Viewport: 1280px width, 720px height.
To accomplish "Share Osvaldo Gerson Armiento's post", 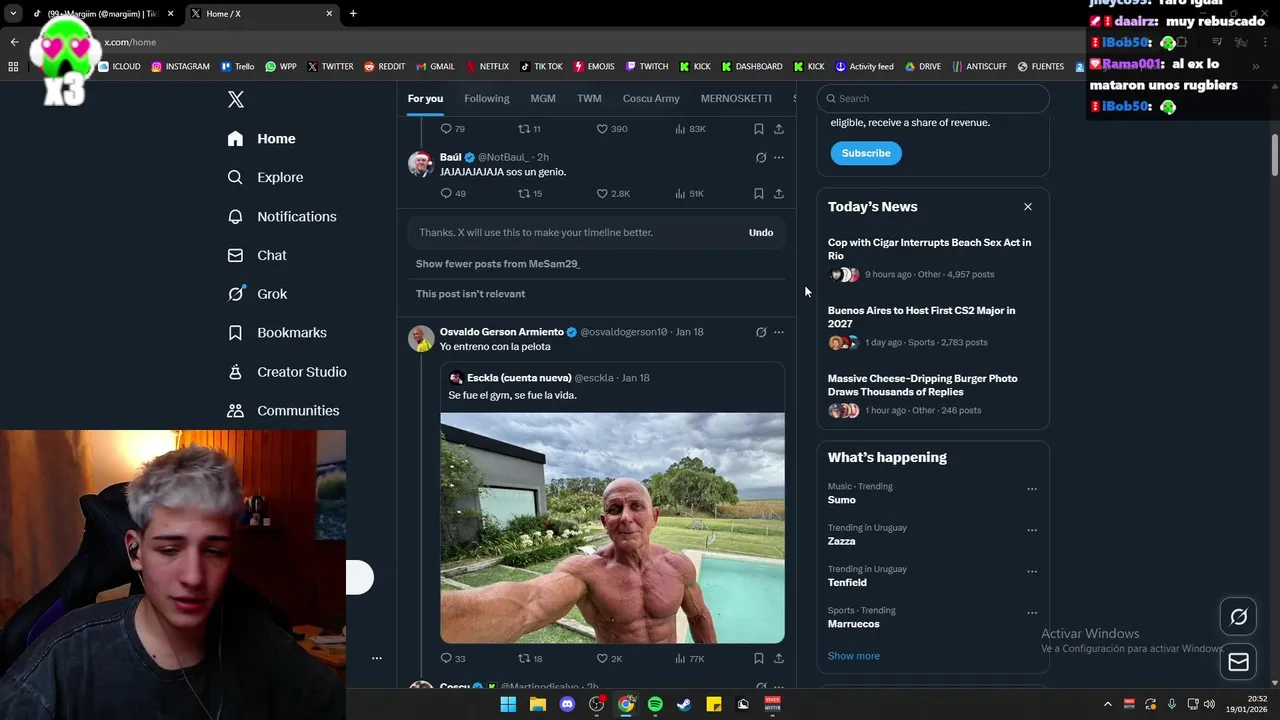I will pyautogui.click(x=779, y=658).
